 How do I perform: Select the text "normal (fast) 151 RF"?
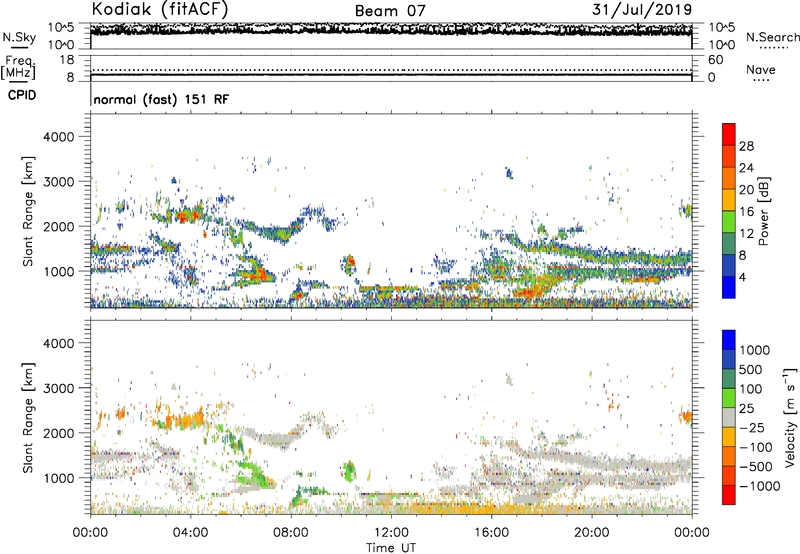point(161,99)
